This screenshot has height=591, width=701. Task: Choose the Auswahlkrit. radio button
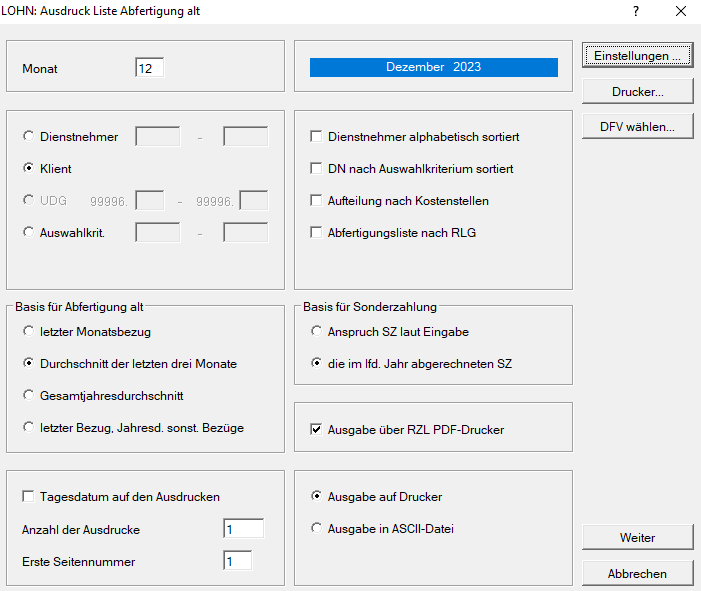28,232
